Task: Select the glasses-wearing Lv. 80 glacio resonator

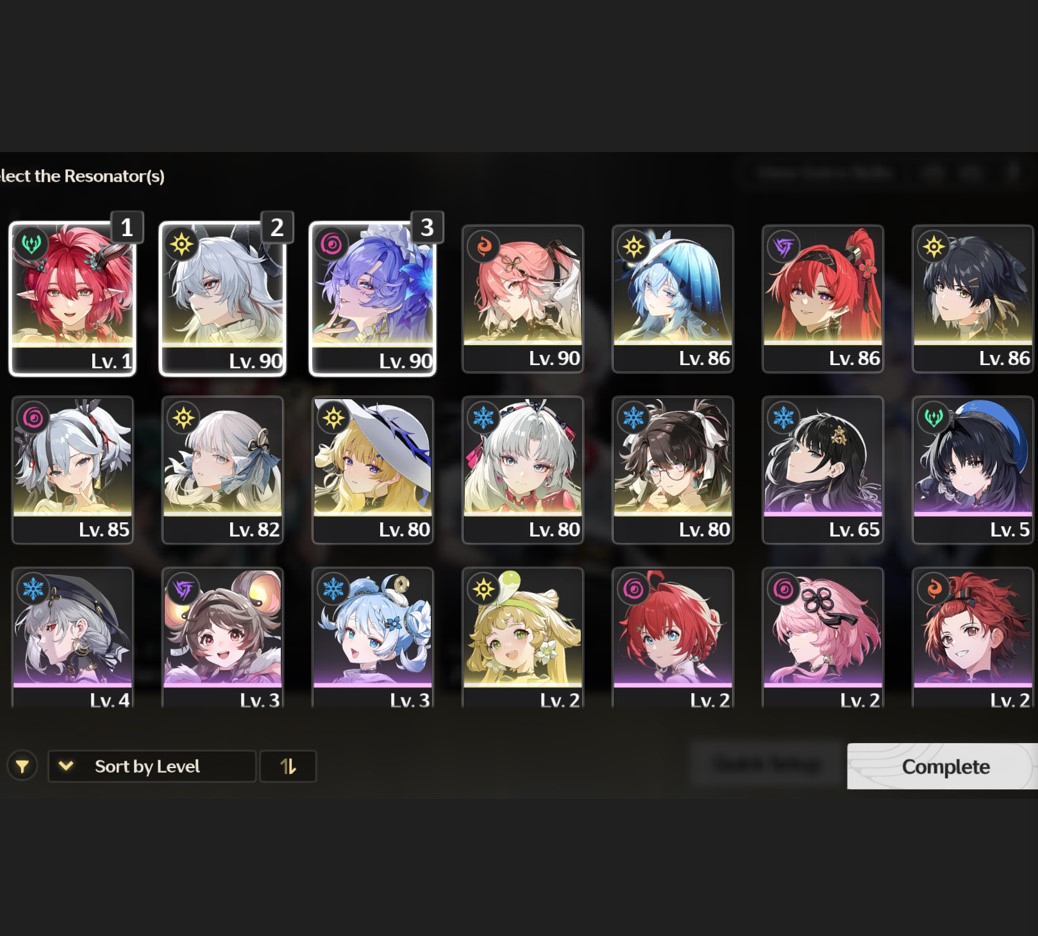Action: click(x=673, y=470)
